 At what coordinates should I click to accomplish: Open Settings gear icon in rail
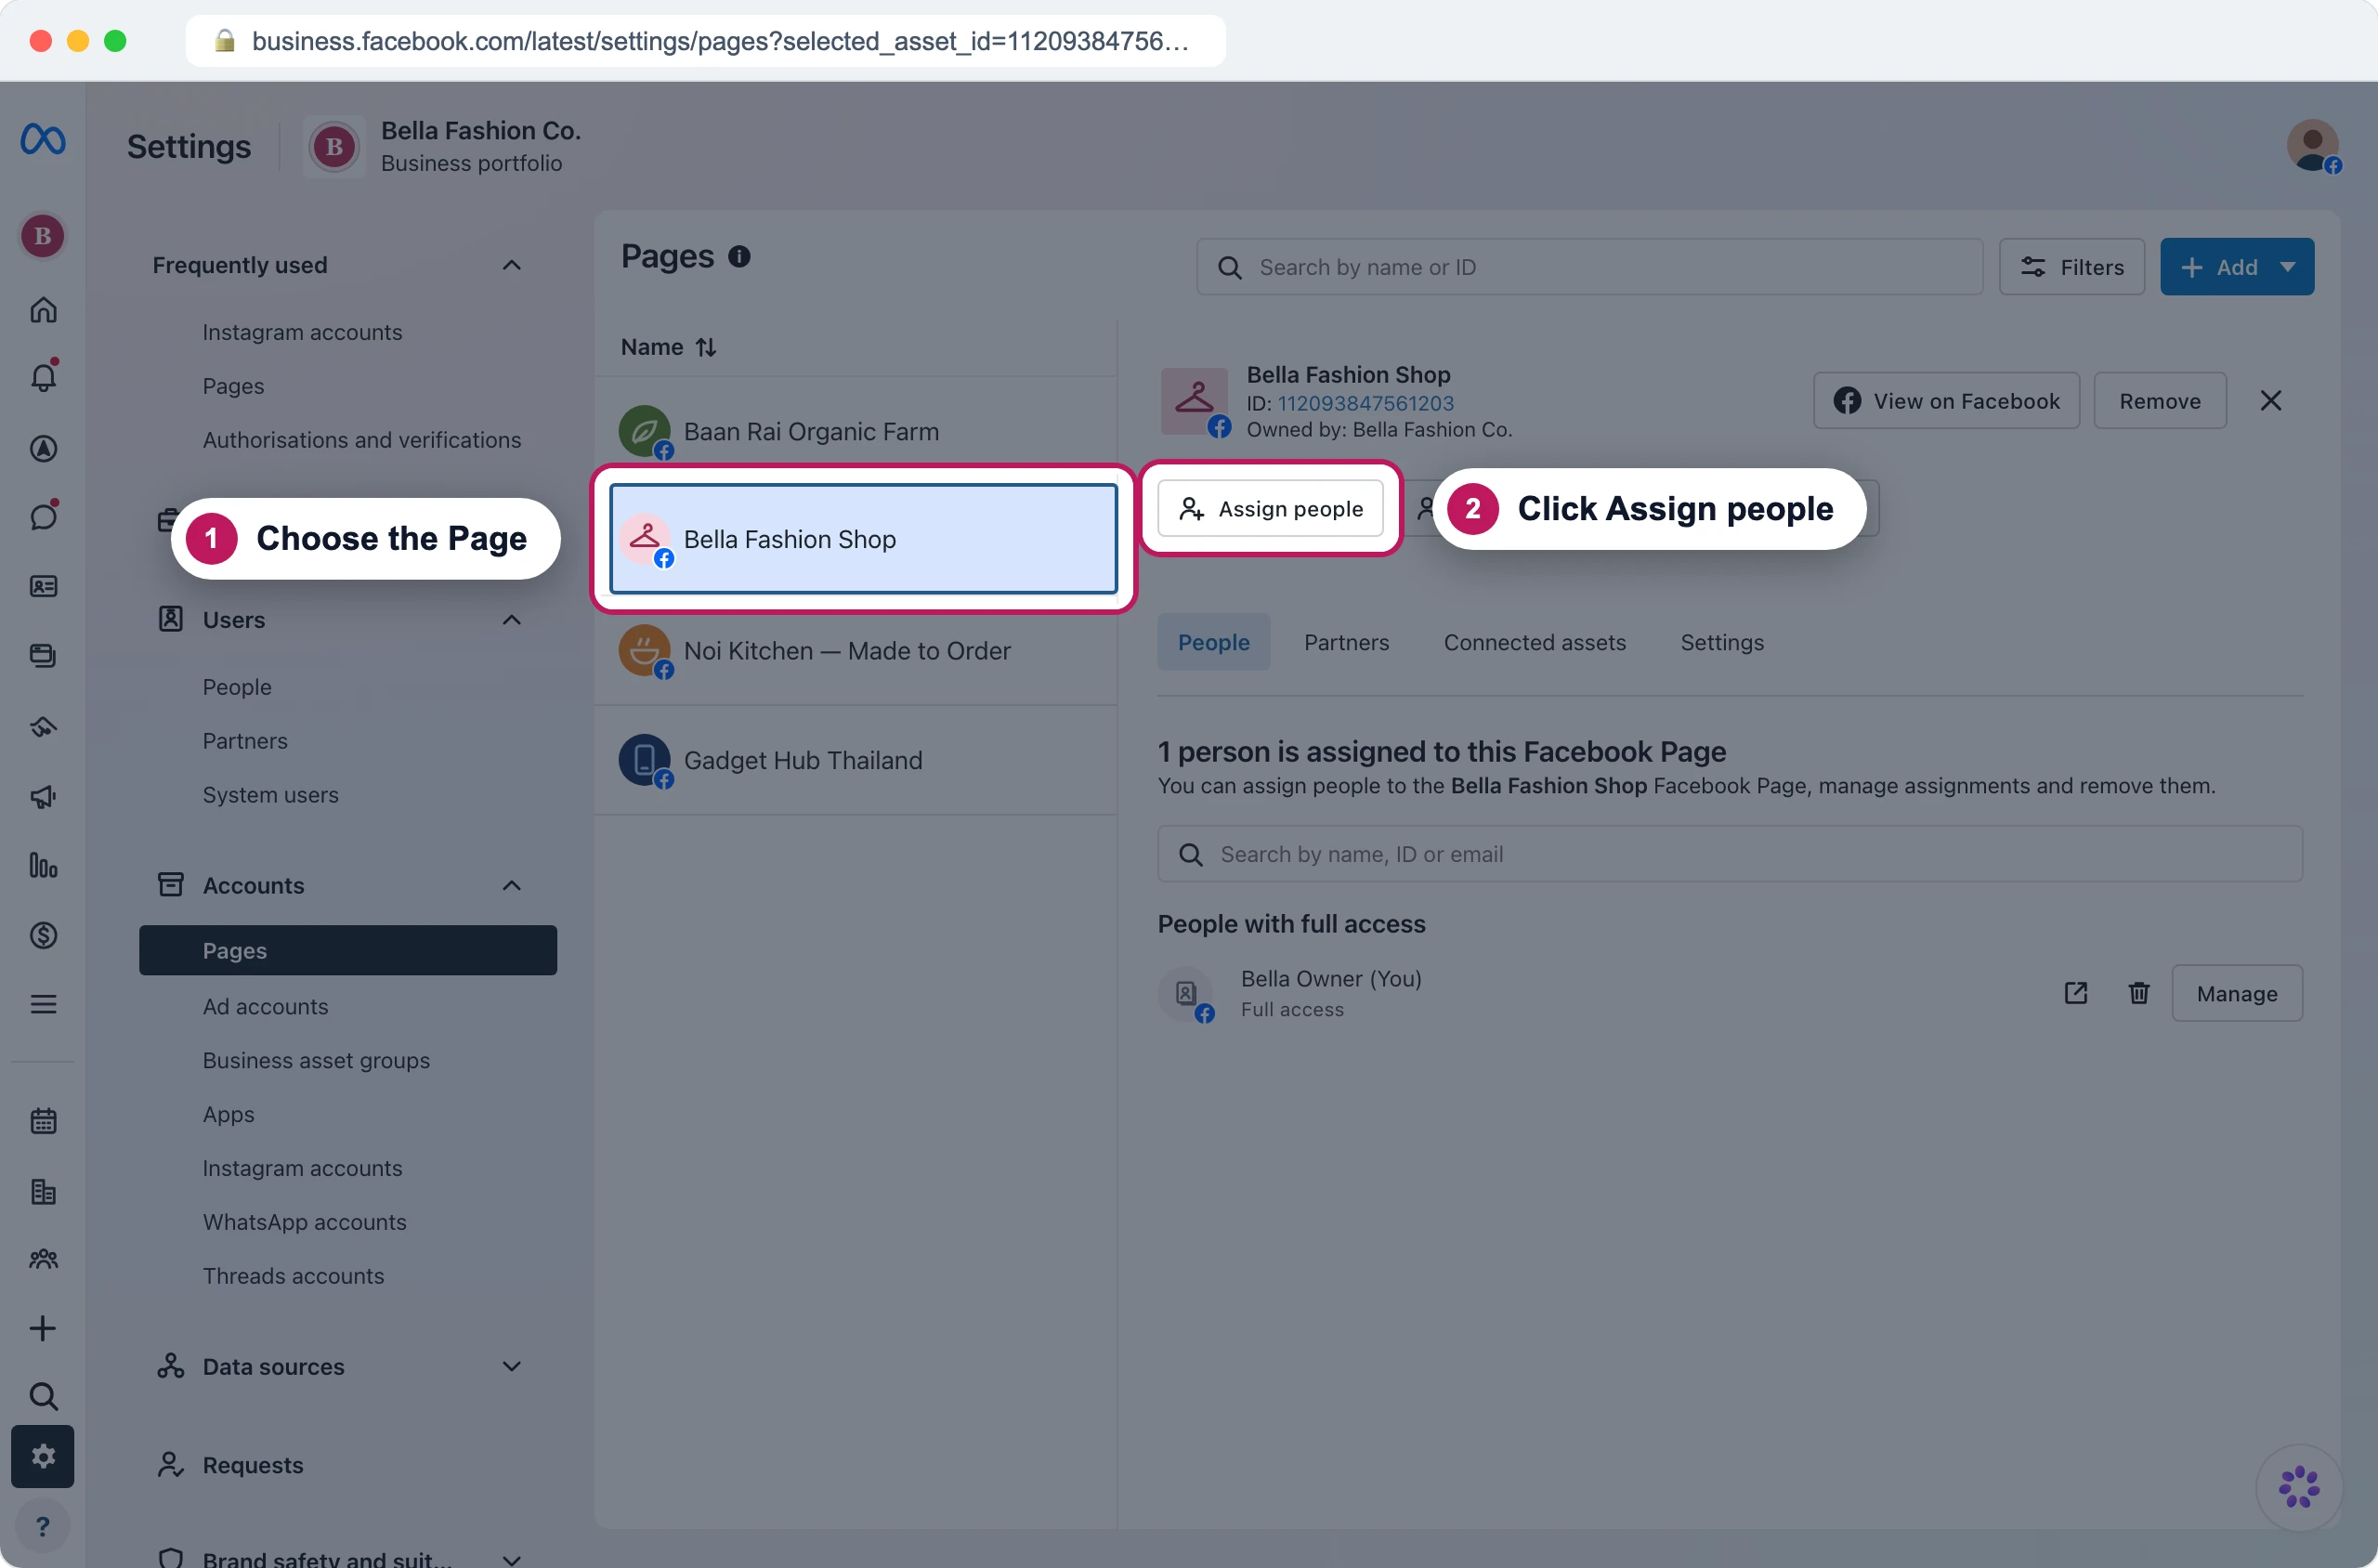coord(43,1456)
